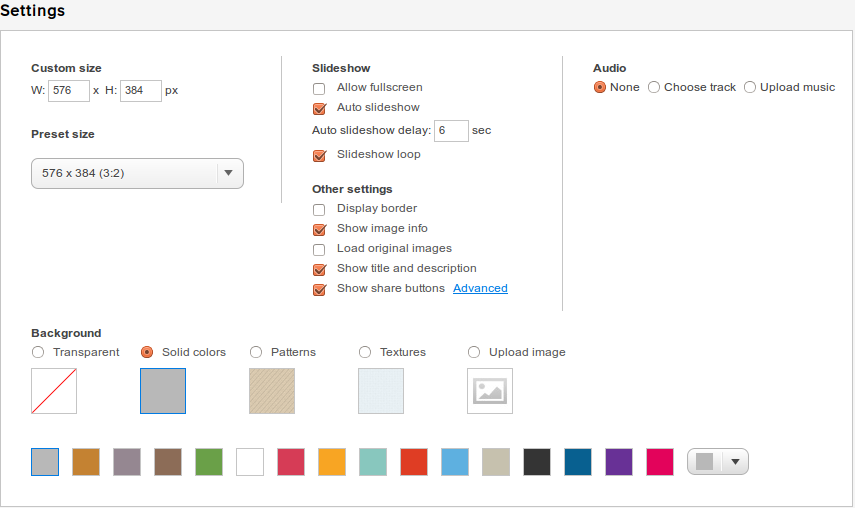Select the Choose track audio option
The width and height of the screenshot is (855, 508).
(654, 87)
